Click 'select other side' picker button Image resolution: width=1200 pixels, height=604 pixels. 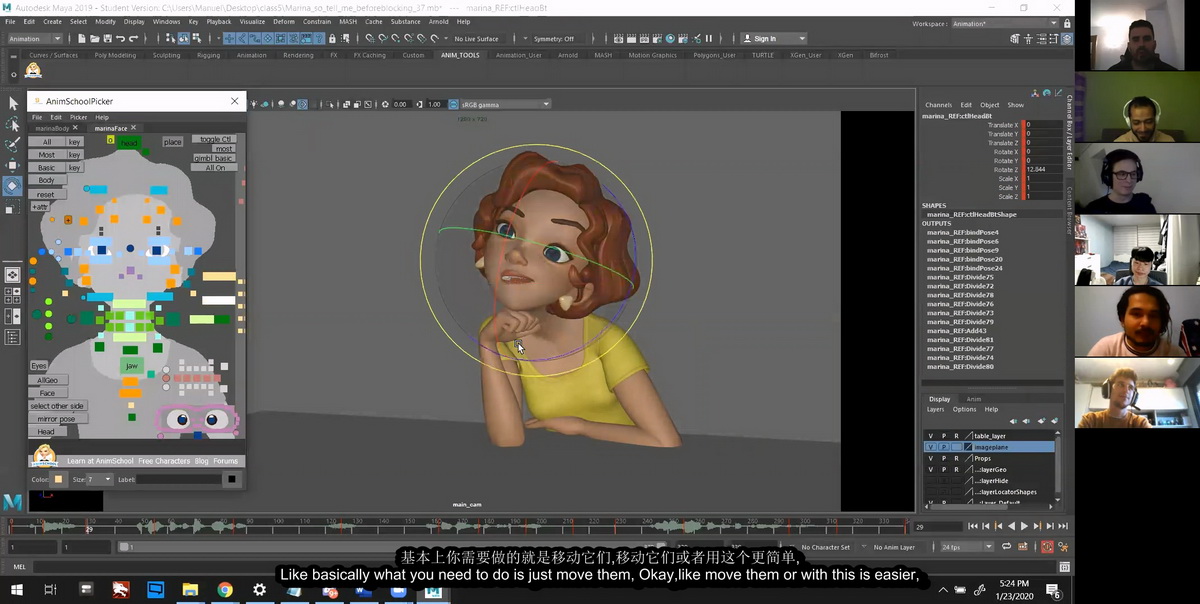tap(58, 406)
